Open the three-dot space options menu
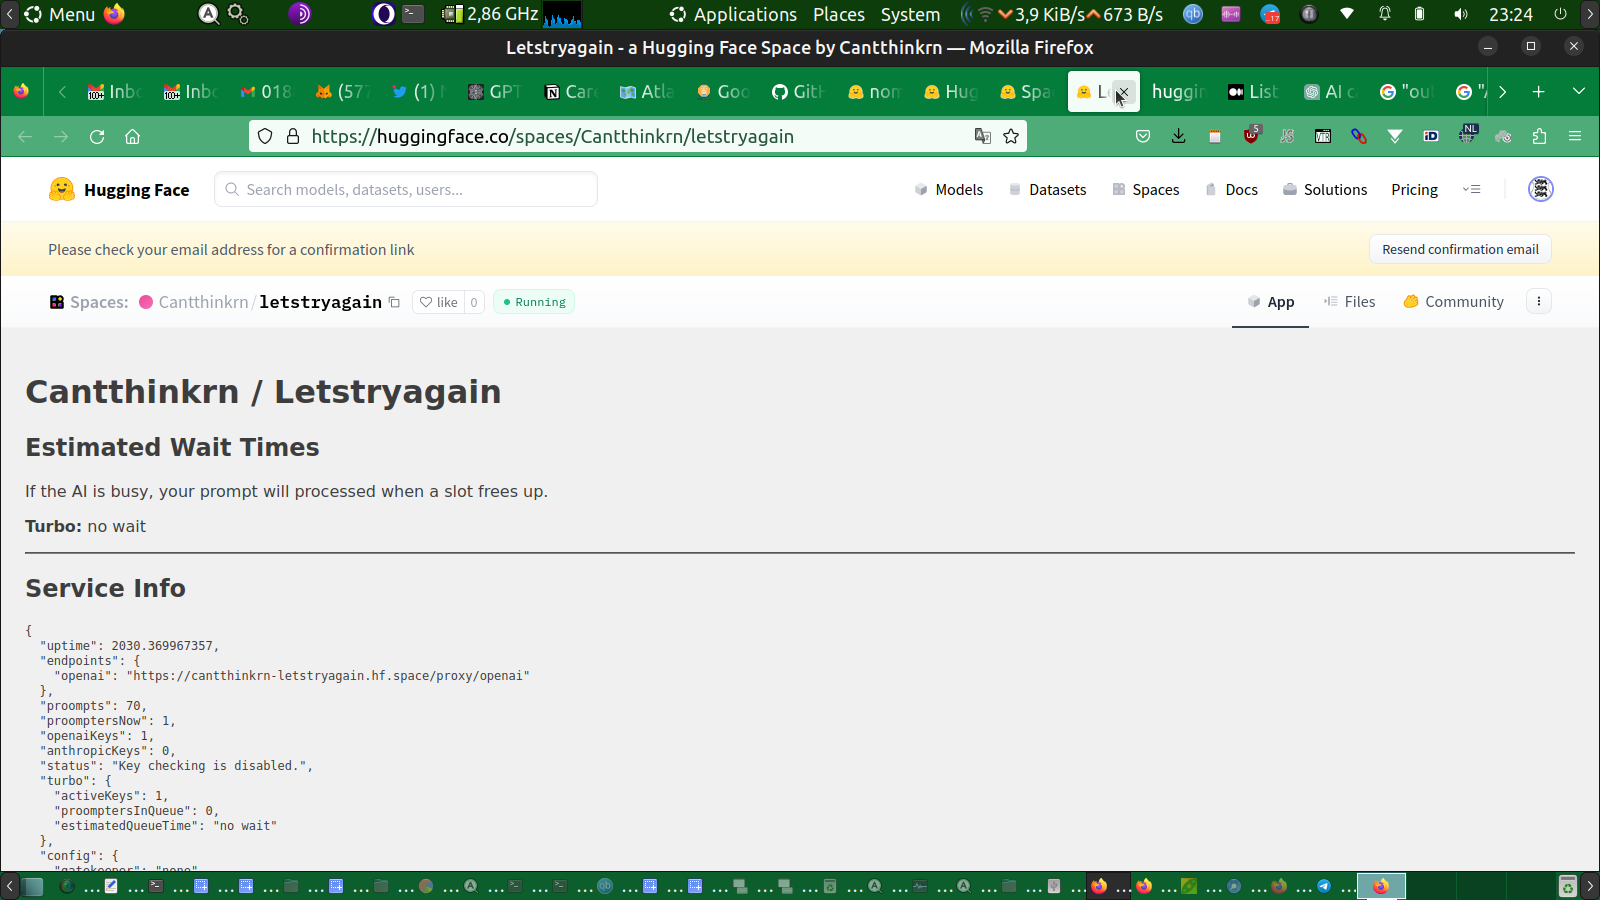The height and width of the screenshot is (900, 1600). [x=1538, y=302]
